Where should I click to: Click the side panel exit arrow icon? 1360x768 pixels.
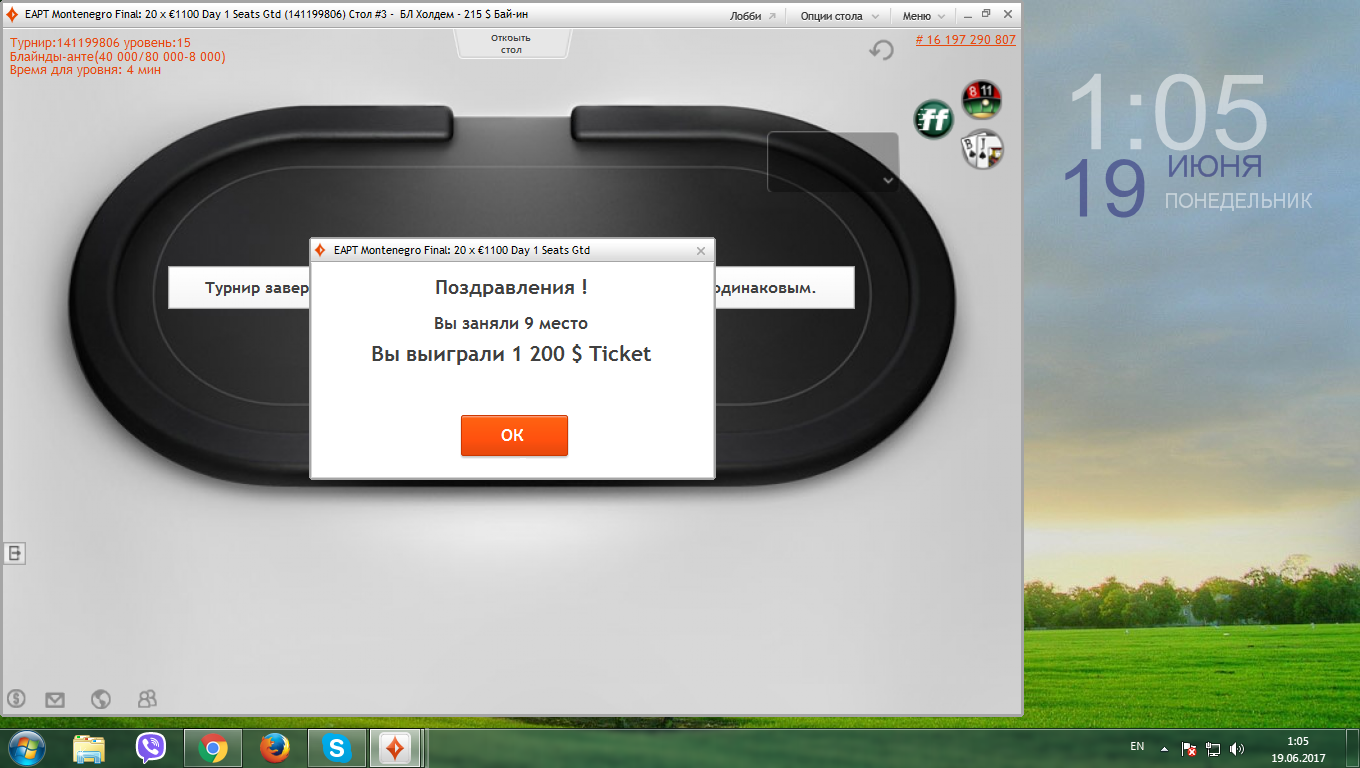14,553
